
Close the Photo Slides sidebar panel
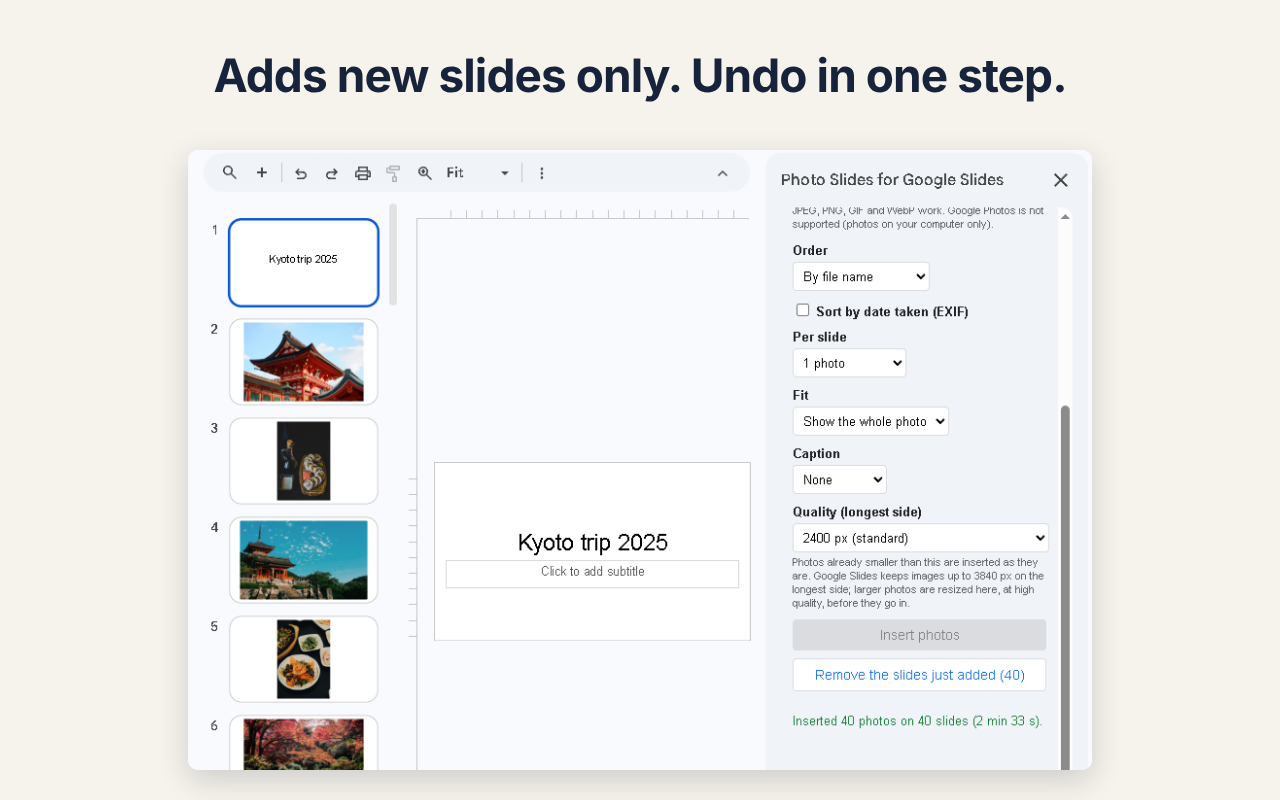pos(1061,180)
